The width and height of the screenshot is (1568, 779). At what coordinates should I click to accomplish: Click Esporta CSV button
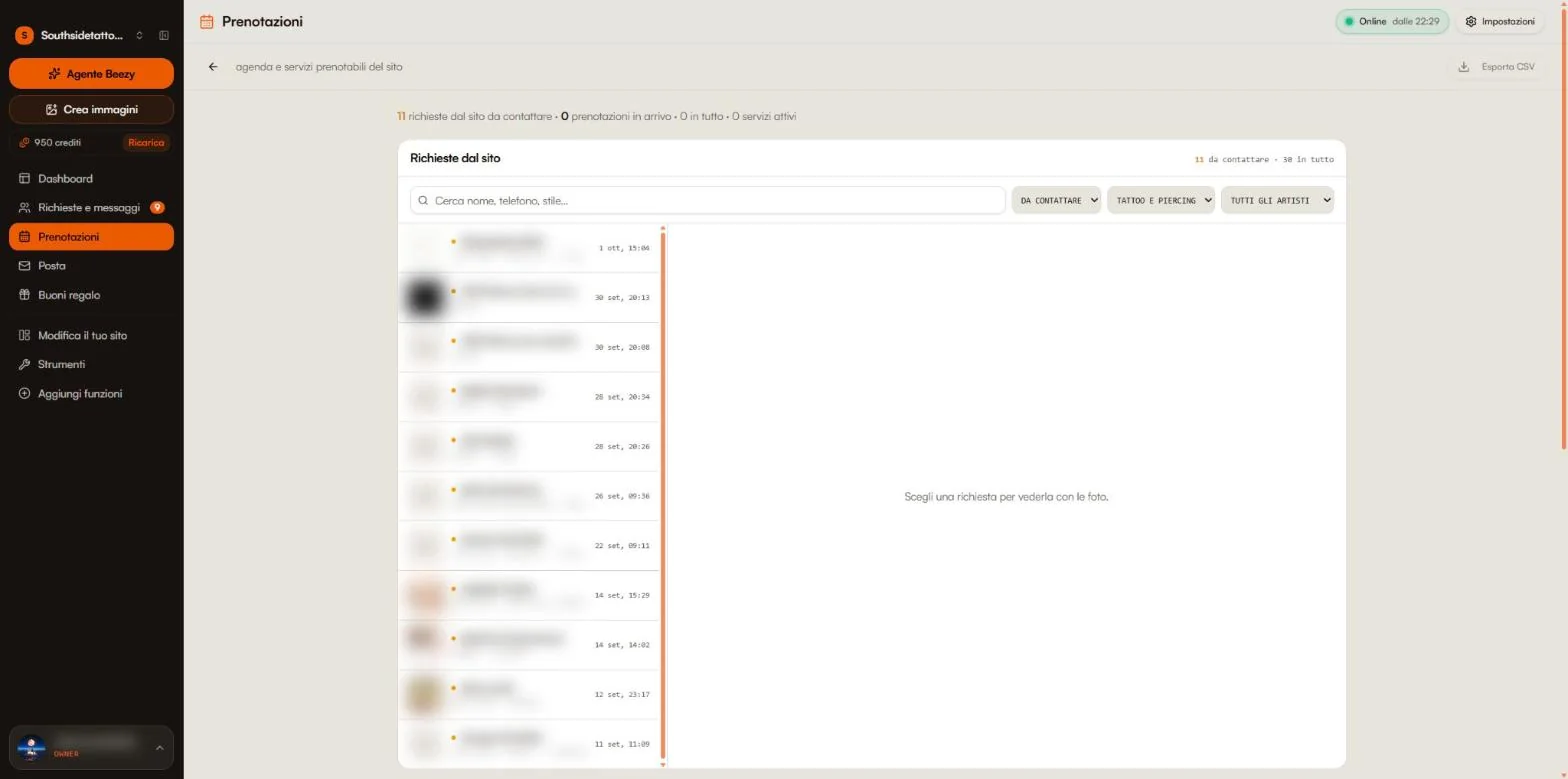pos(1496,67)
